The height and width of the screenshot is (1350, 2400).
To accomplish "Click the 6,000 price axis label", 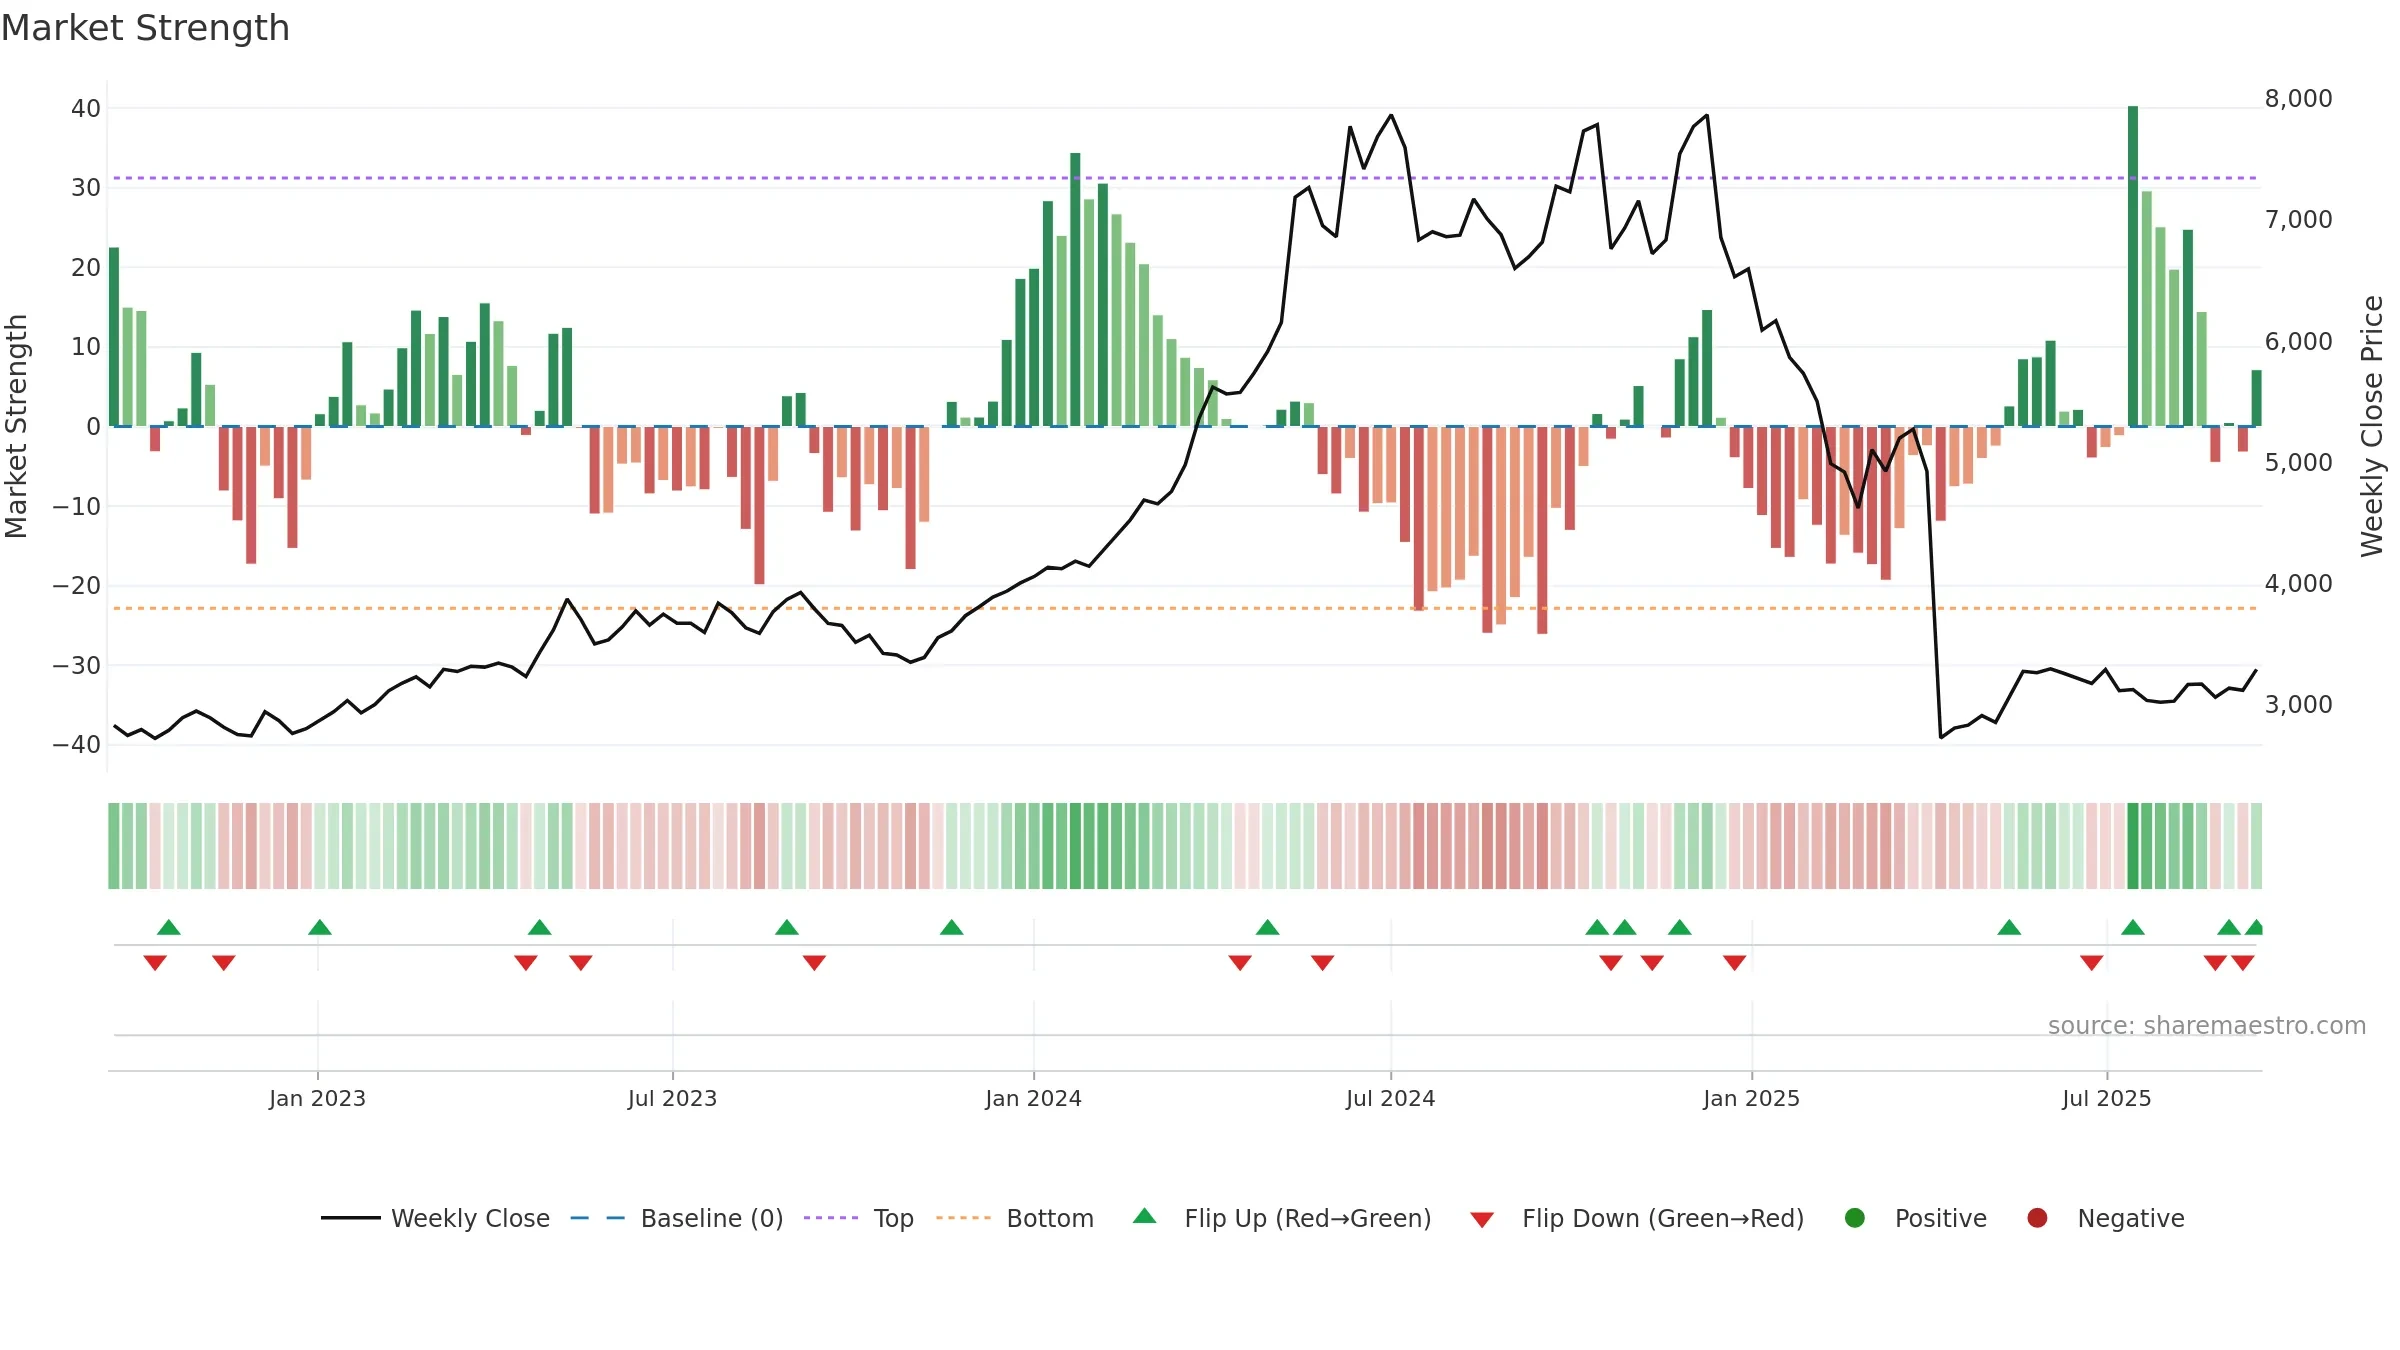I will point(2298,342).
